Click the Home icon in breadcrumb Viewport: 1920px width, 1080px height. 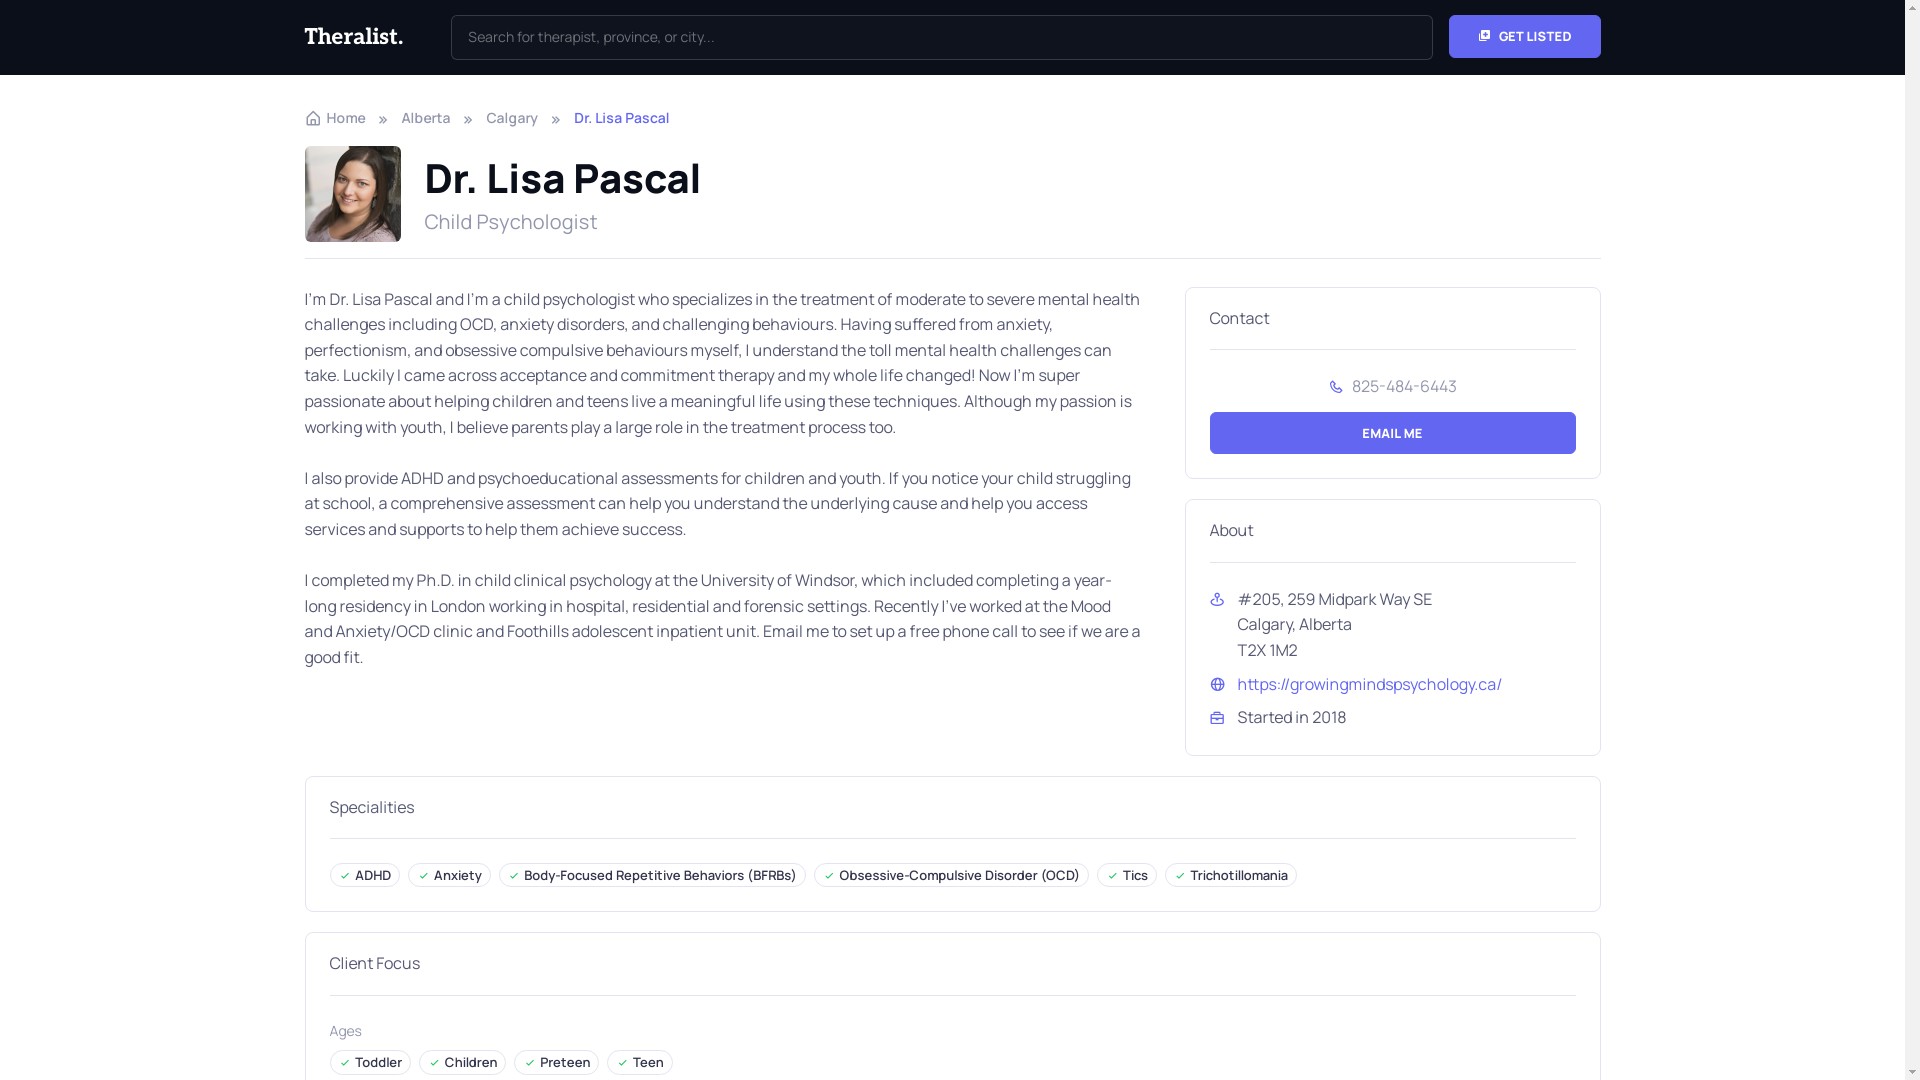click(313, 119)
